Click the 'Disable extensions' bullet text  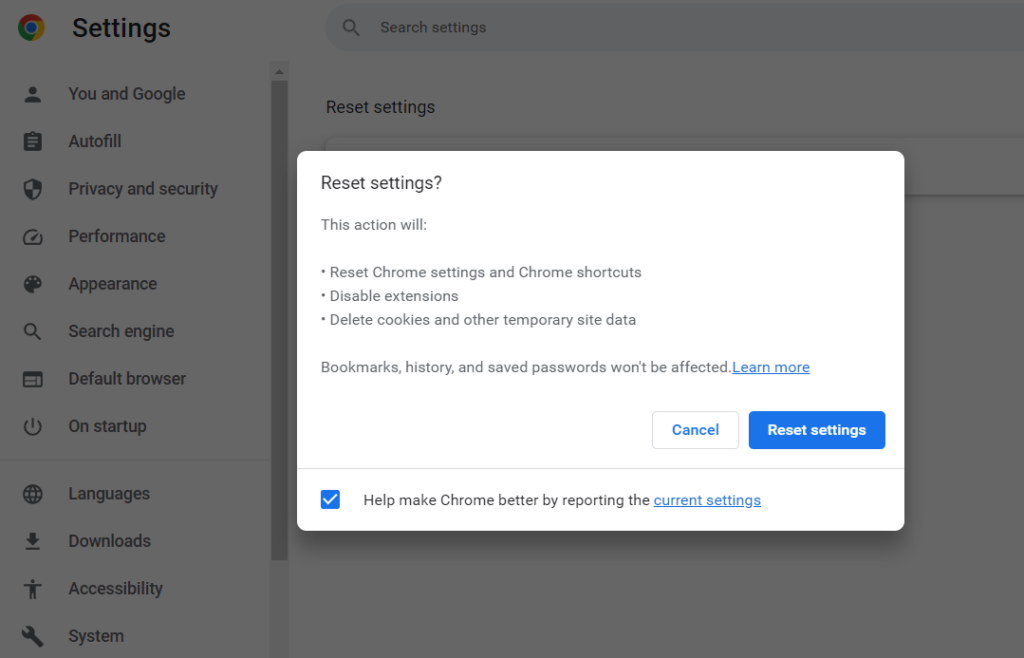(x=394, y=296)
